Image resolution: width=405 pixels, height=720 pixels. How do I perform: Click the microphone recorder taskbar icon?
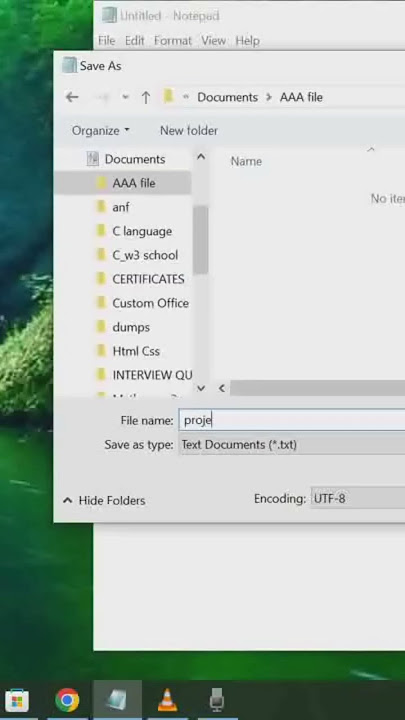[x=217, y=701]
